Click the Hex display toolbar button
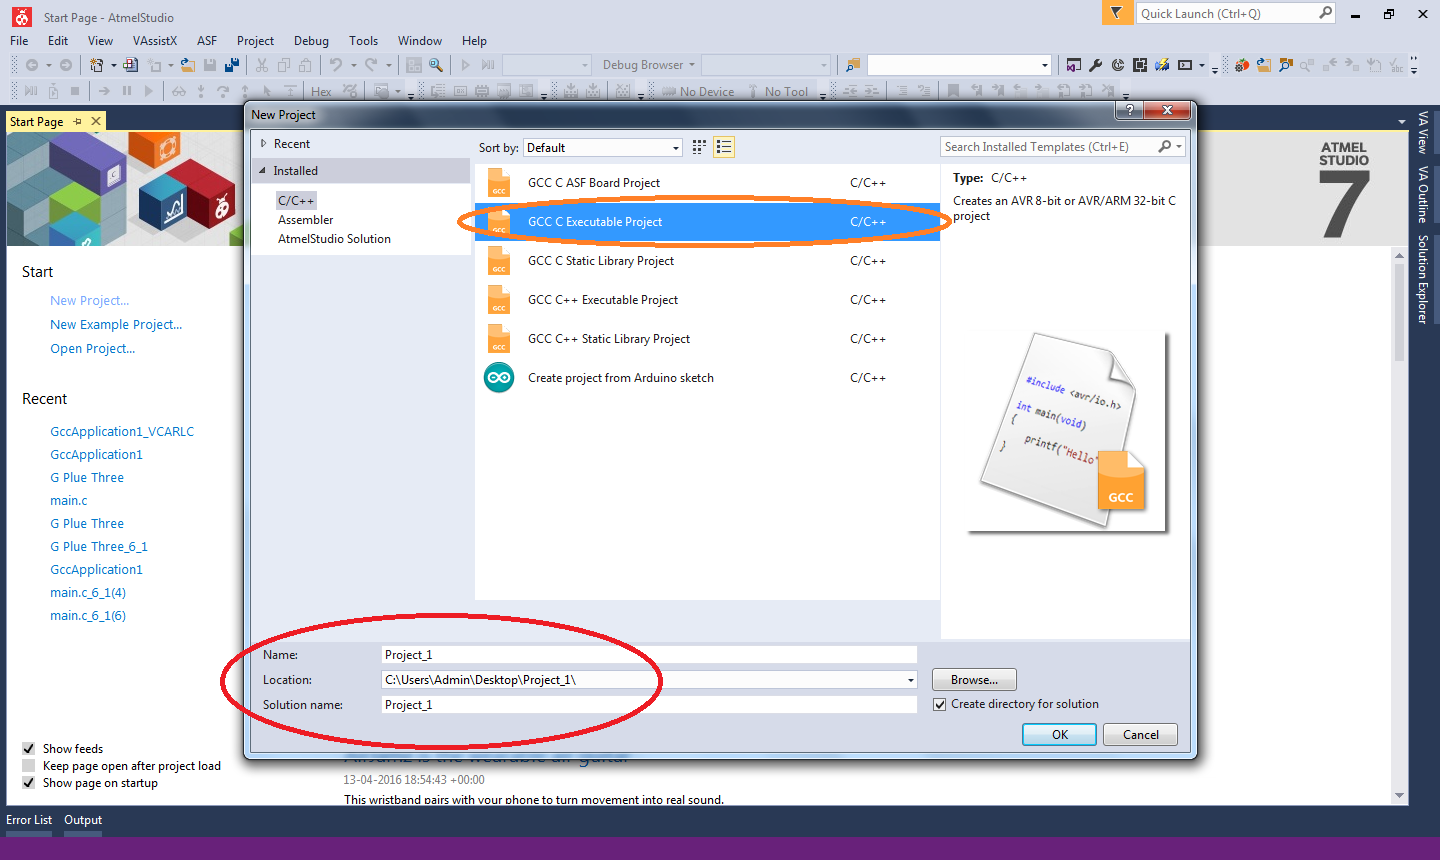The height and width of the screenshot is (860, 1442). (x=321, y=91)
